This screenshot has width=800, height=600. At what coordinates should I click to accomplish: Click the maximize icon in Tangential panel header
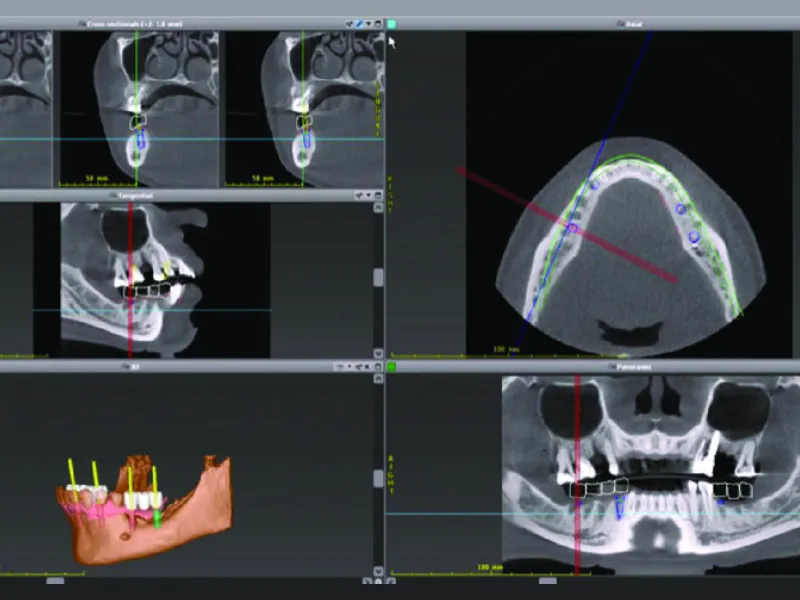(378, 195)
